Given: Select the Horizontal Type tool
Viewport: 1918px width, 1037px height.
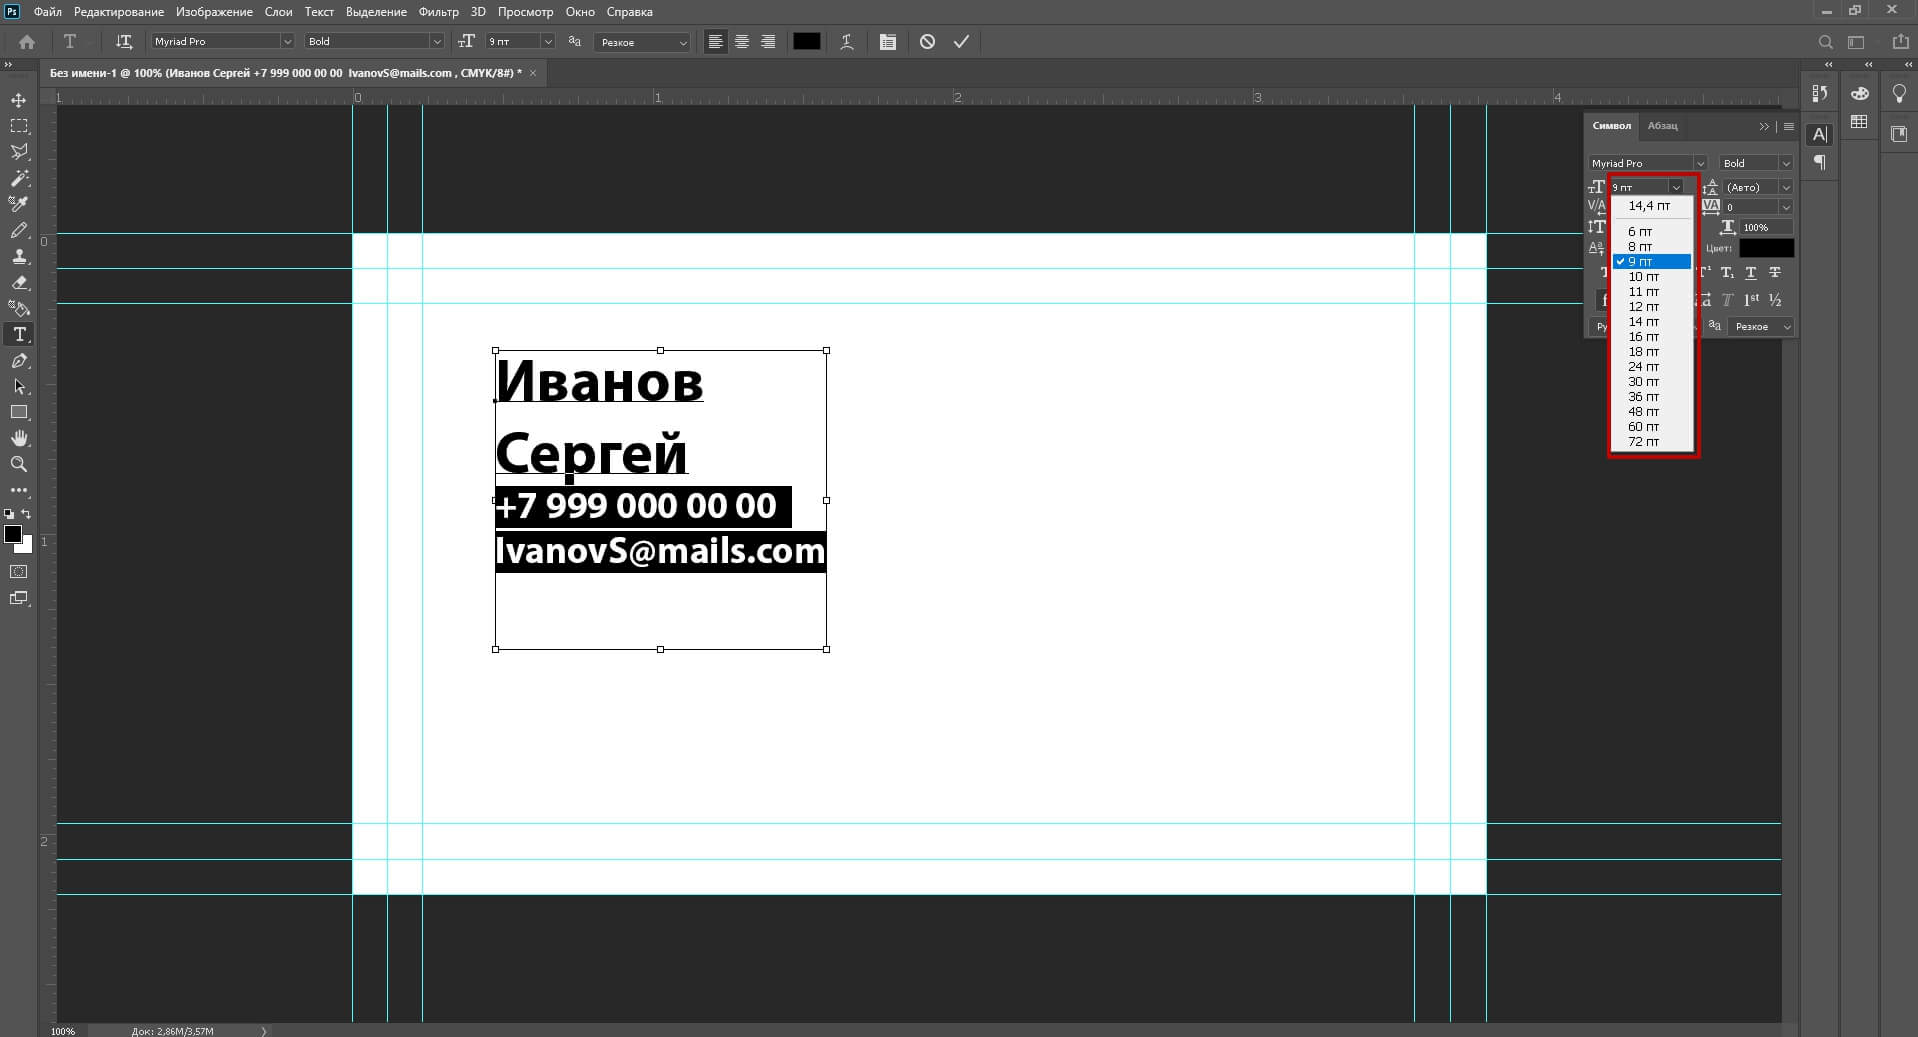Looking at the screenshot, I should [x=19, y=334].
